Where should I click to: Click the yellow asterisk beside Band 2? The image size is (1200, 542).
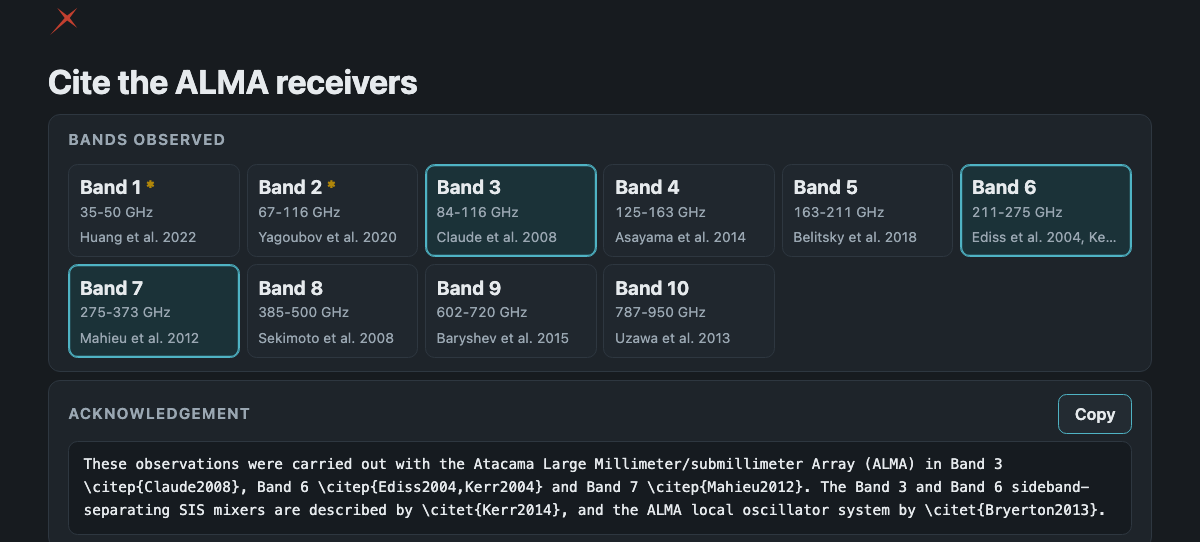(x=331, y=185)
